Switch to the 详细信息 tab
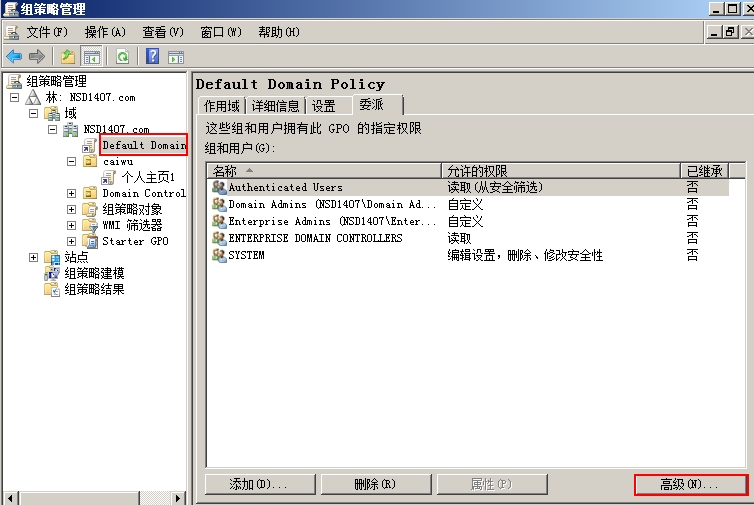 point(276,106)
